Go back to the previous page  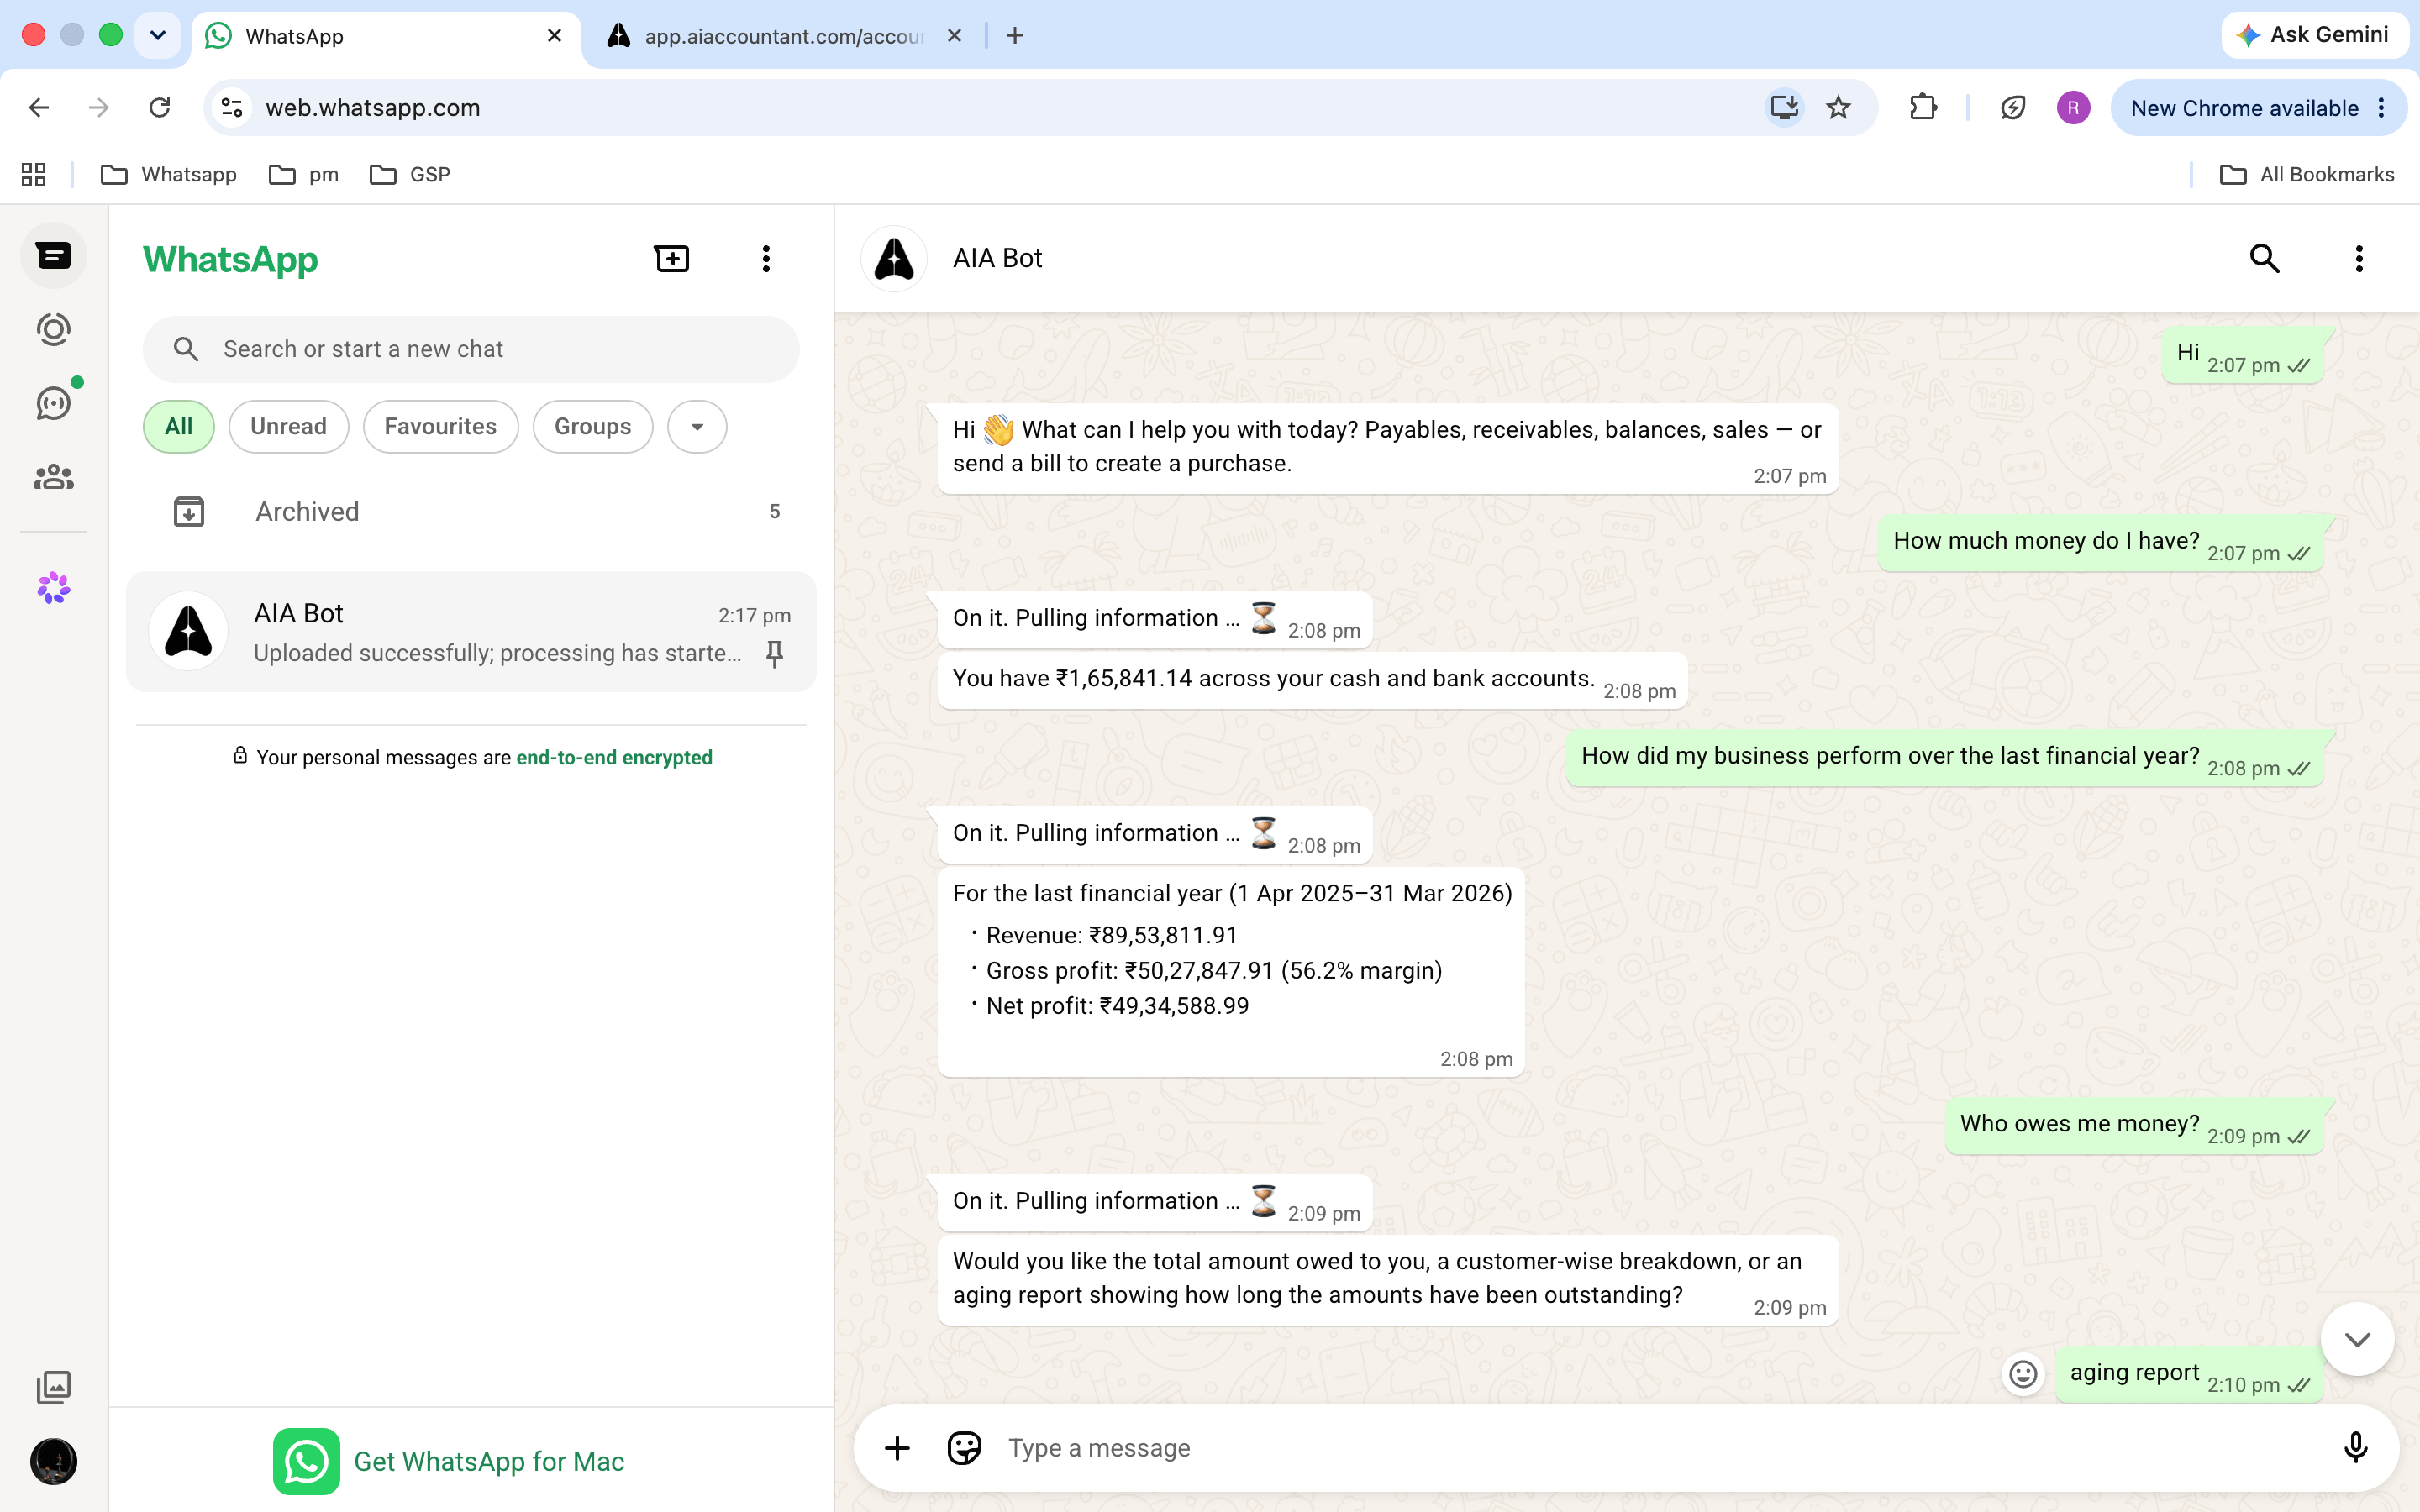(x=39, y=108)
